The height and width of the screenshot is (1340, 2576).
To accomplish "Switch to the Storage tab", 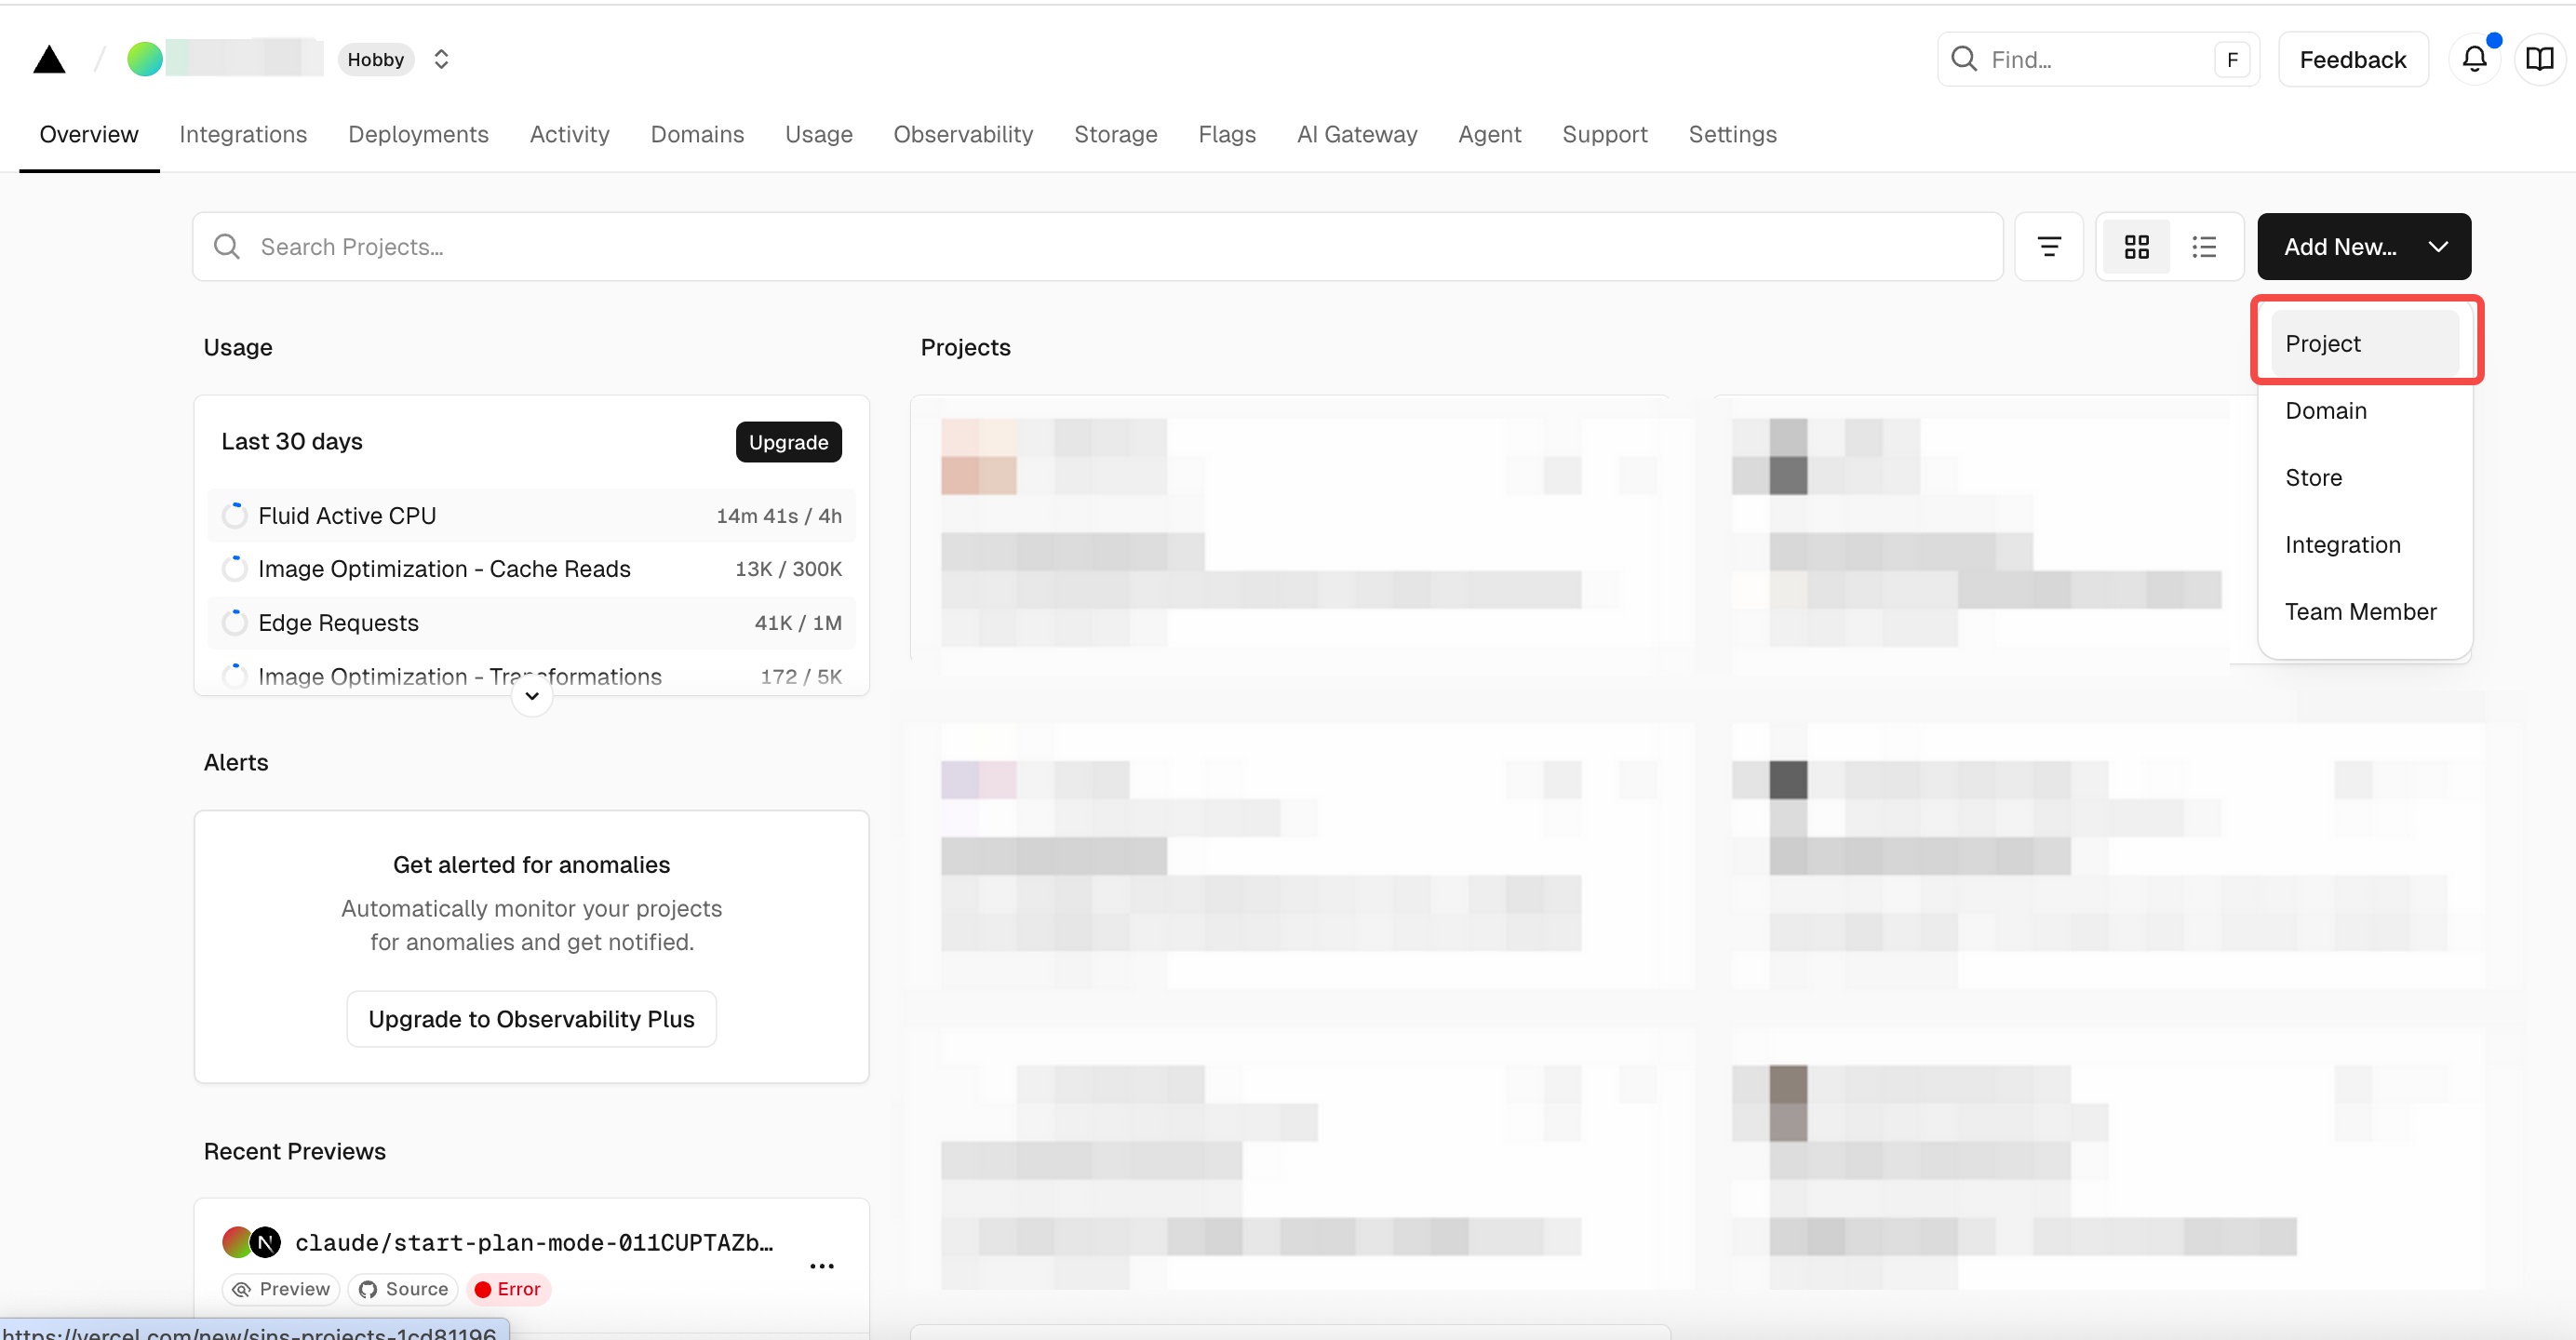I will tap(1115, 134).
